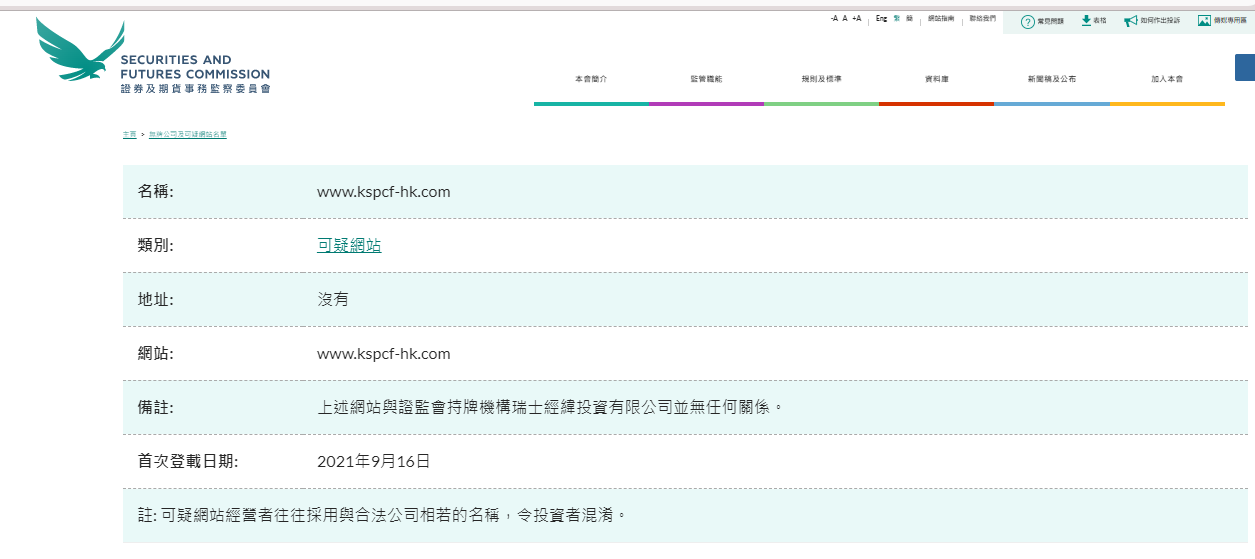The height and width of the screenshot is (559, 1255).
Task: Click the 表格 download arrow icon
Action: pyautogui.click(x=1086, y=21)
